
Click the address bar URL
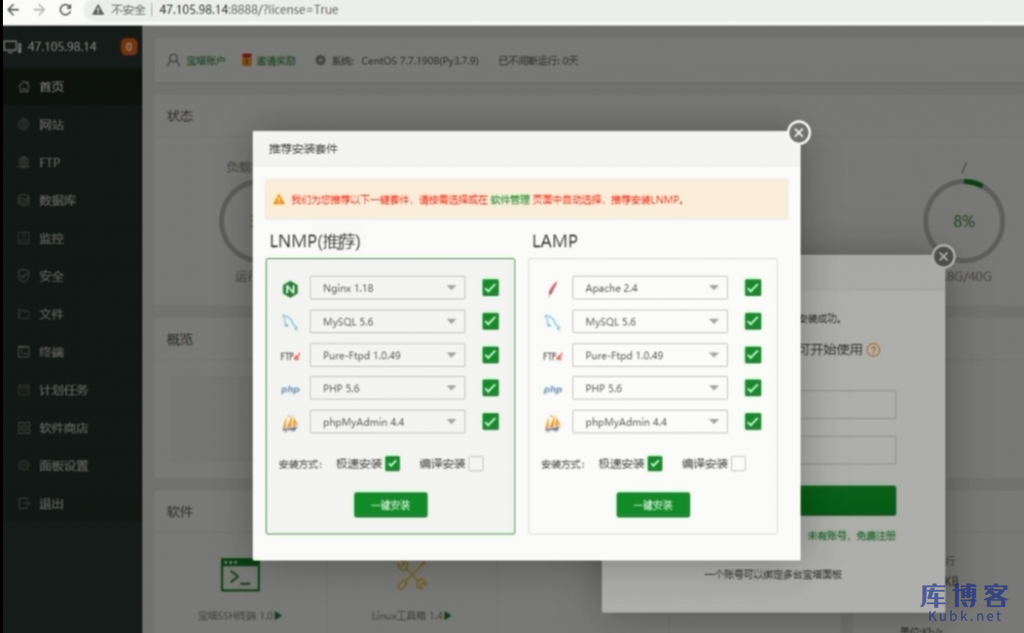point(248,10)
